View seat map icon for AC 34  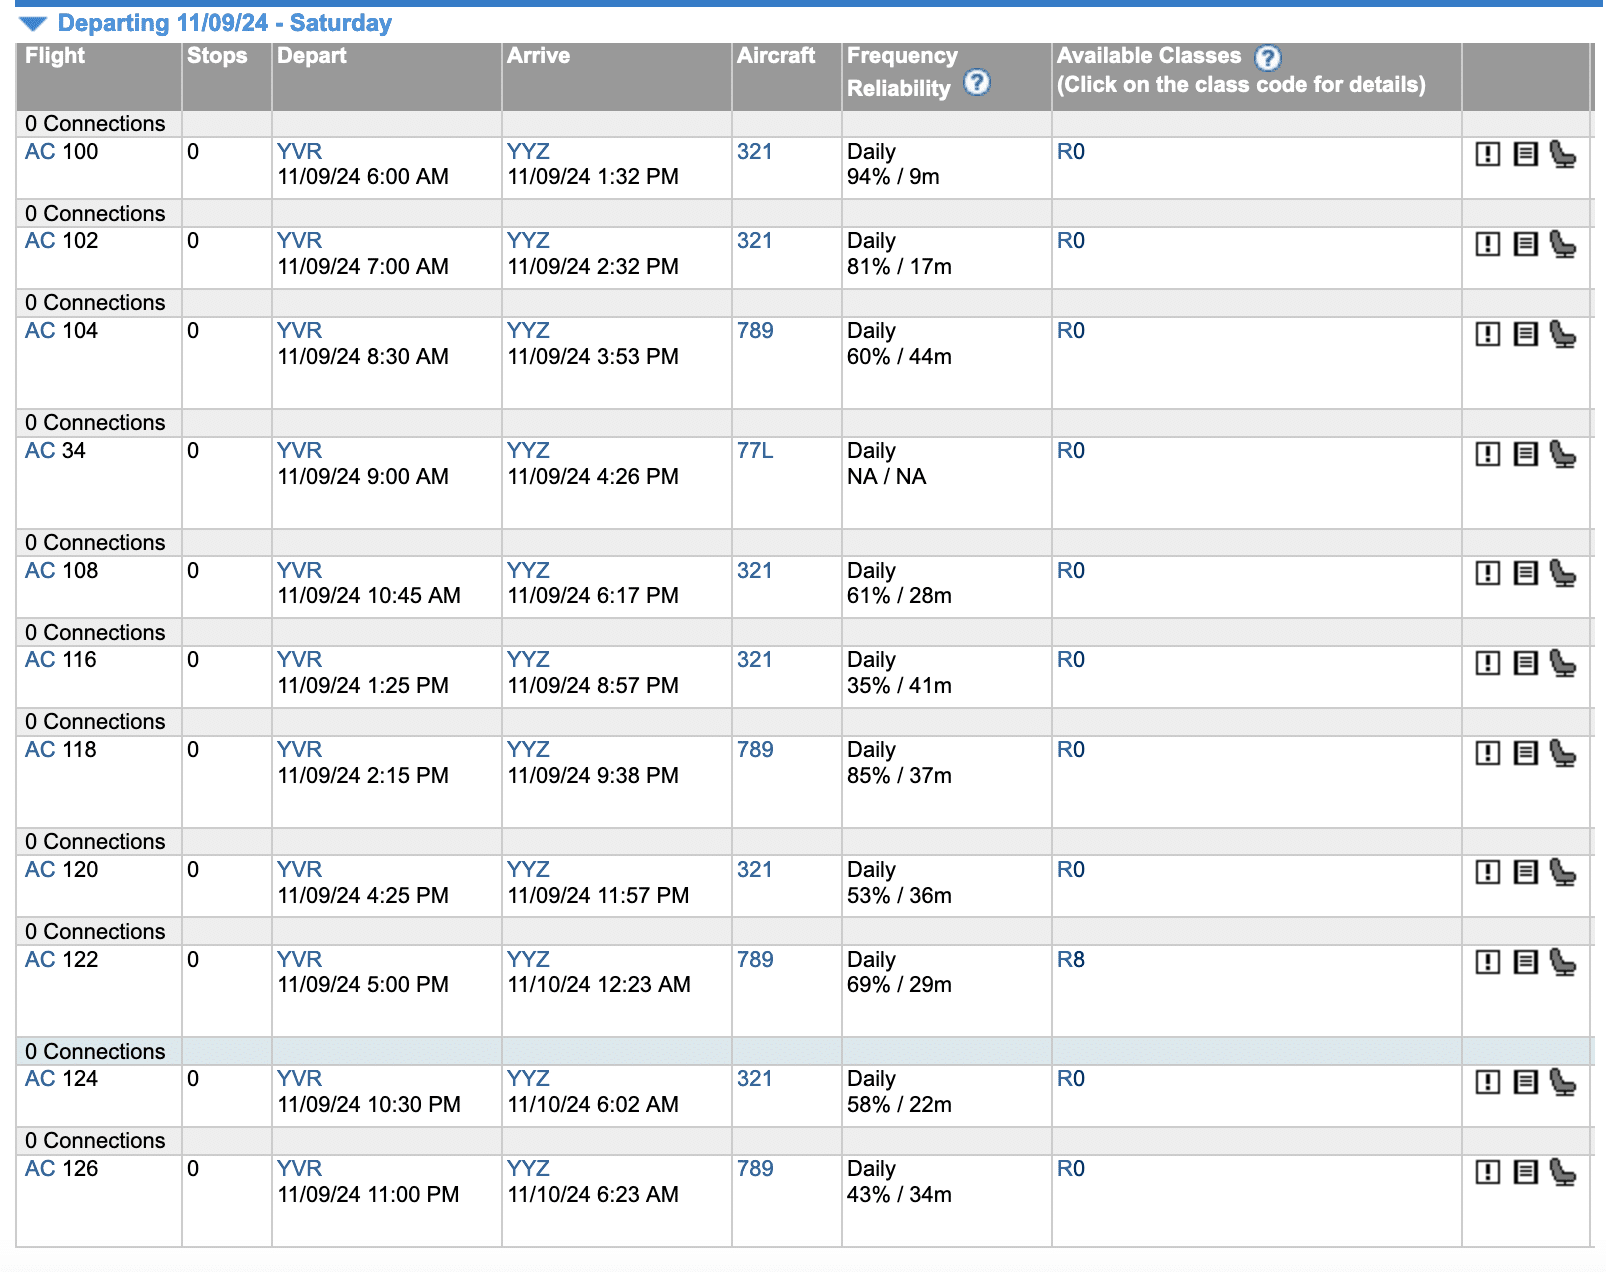[1562, 454]
